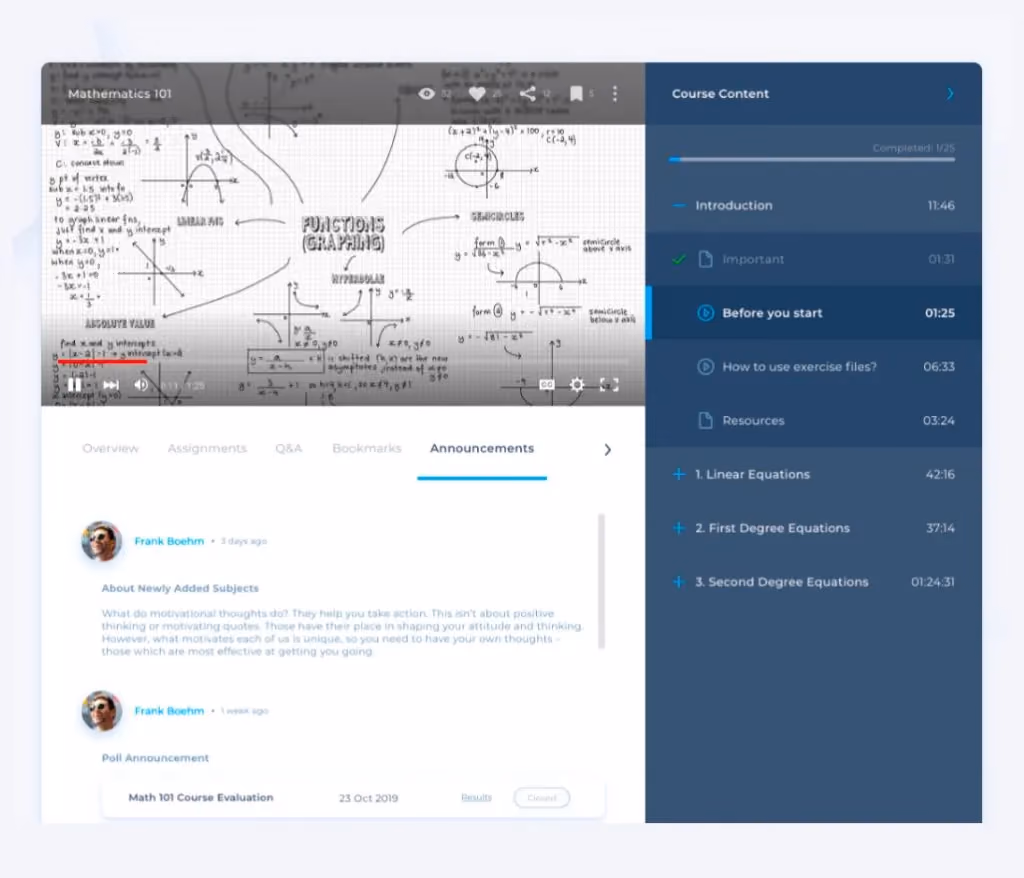Click the 23 Oct 2019 poll date
The image size is (1024, 878).
(x=368, y=798)
